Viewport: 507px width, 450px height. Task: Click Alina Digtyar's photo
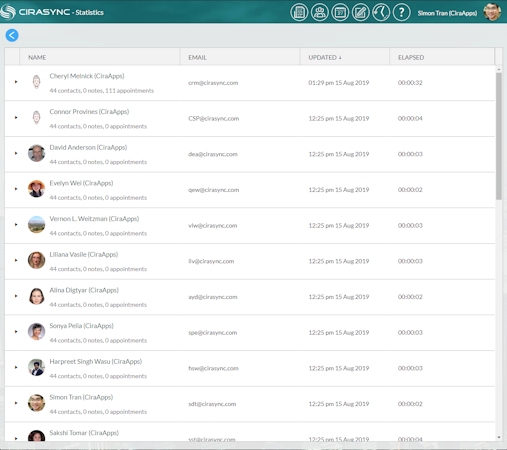coord(36,296)
